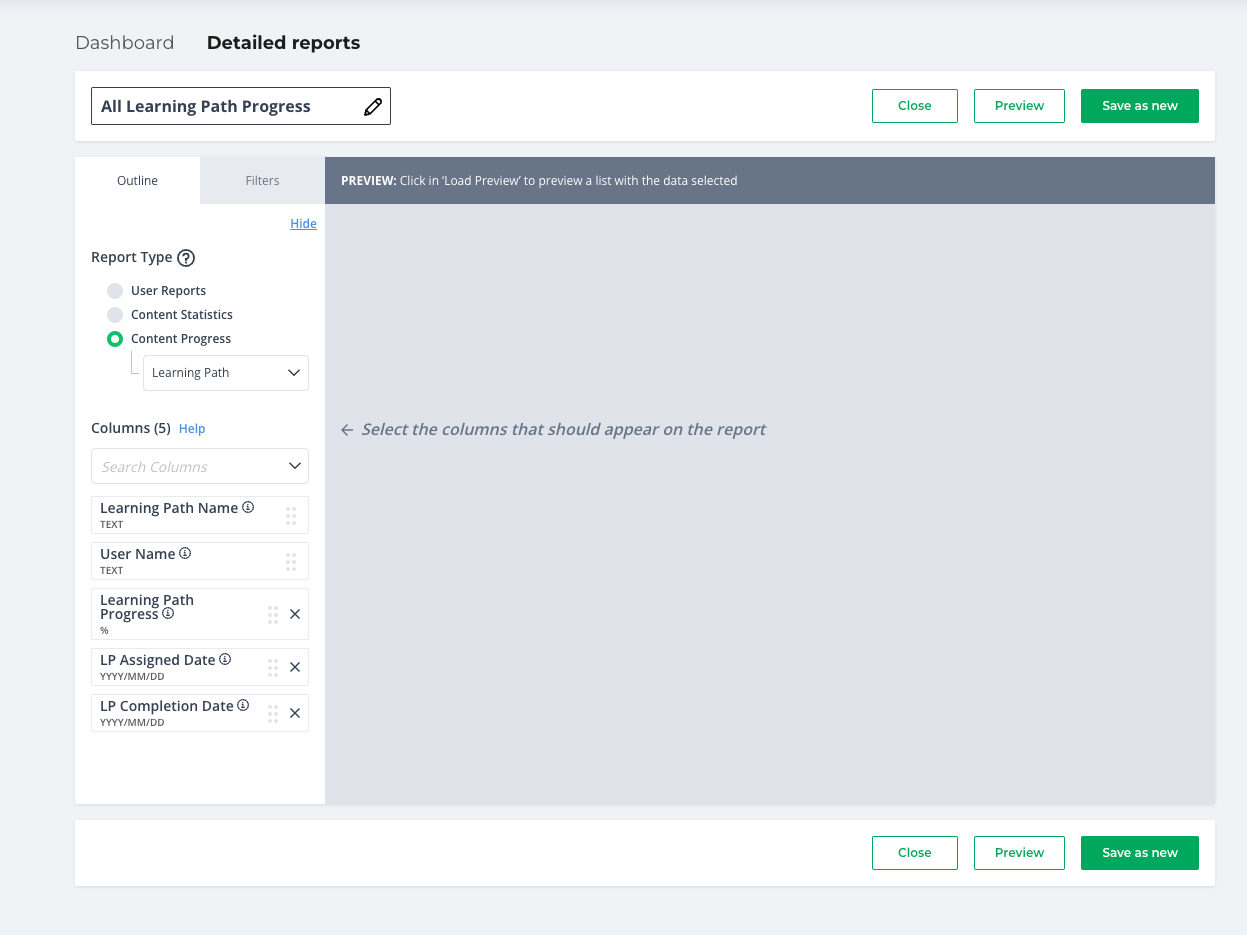Select the LP Completion Date column item

click(x=200, y=713)
